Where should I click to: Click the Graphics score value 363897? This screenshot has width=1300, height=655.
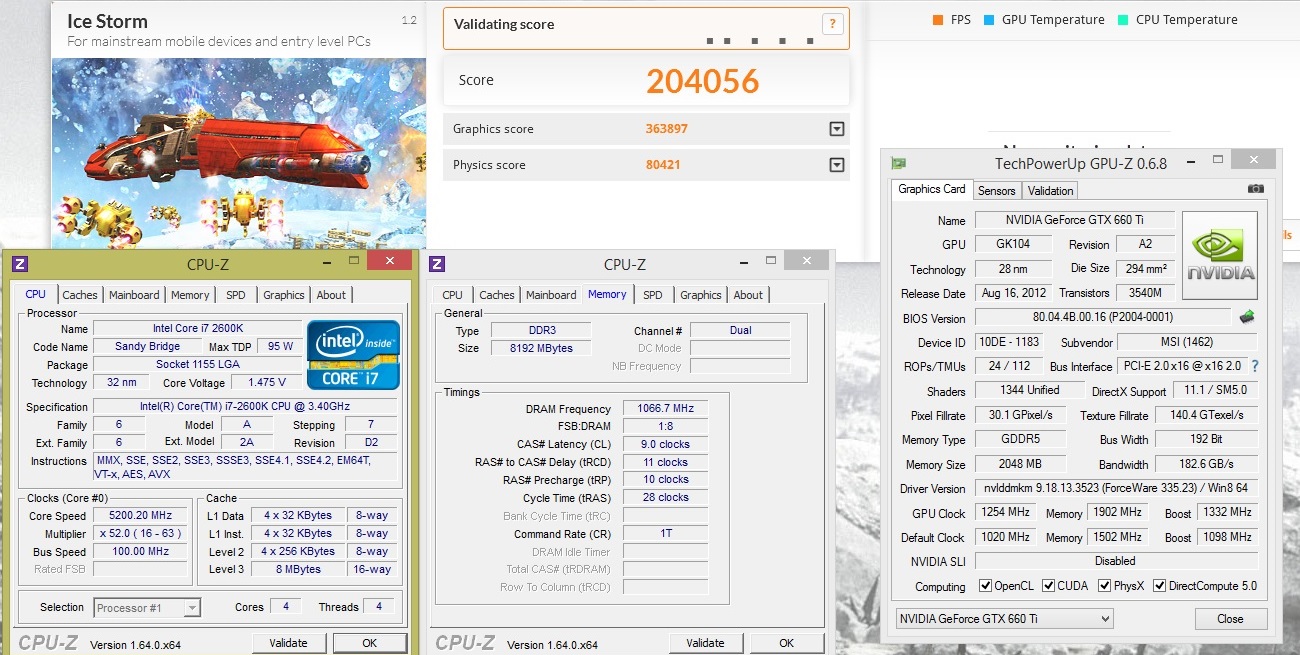pos(667,129)
